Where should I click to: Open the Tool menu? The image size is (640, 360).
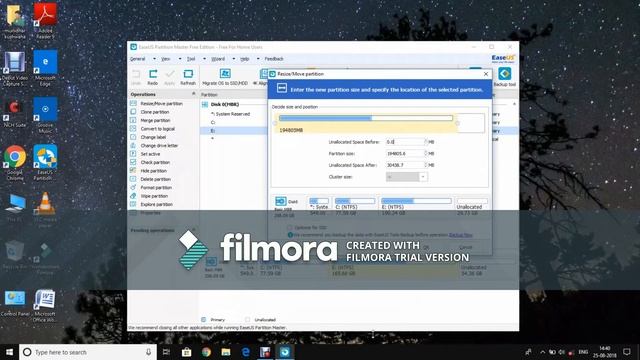[x=191, y=59]
